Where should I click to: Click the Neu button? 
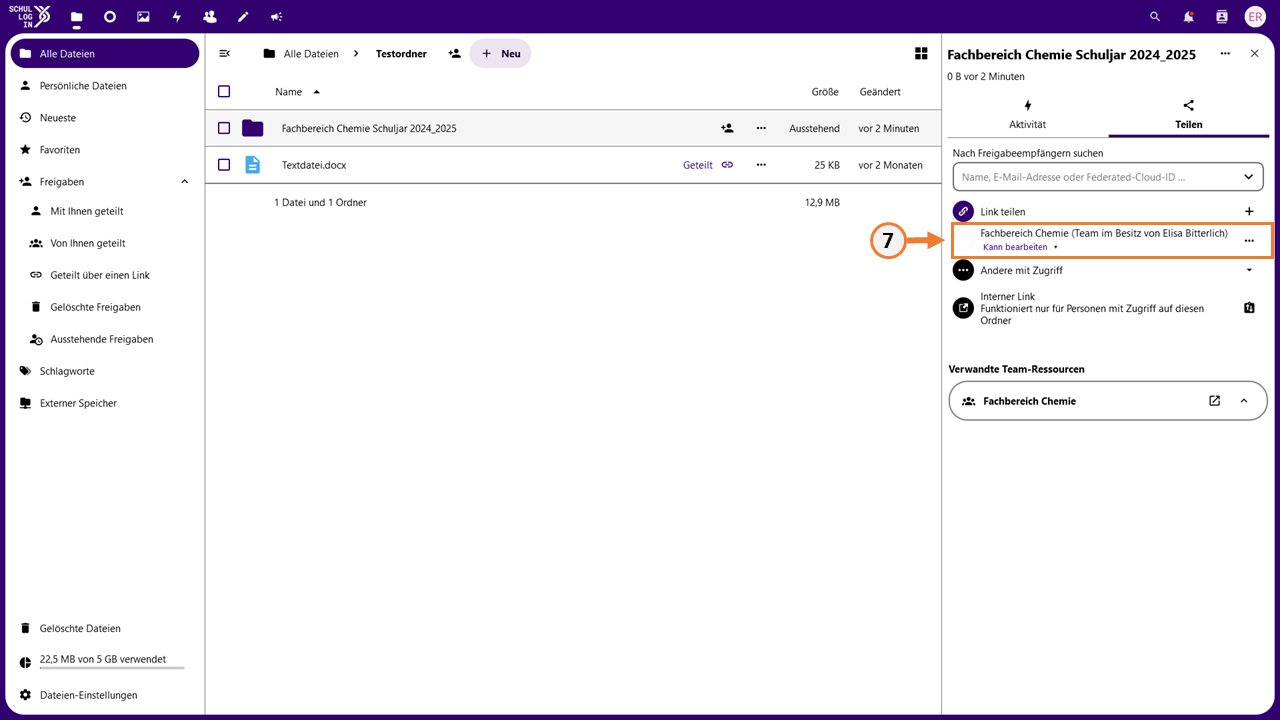point(501,54)
